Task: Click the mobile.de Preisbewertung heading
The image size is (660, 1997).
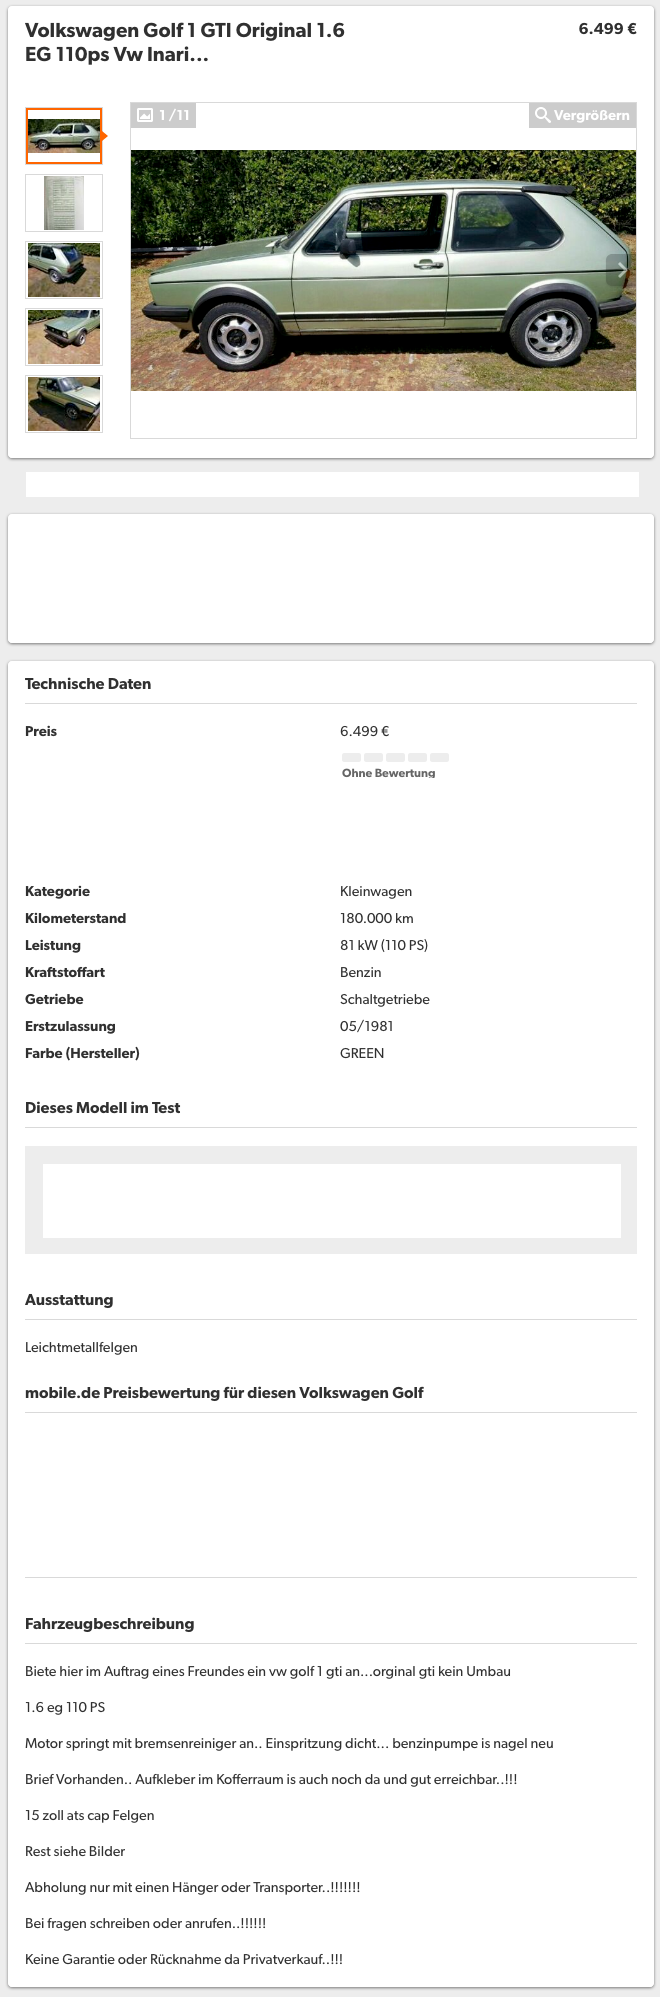Action: (224, 1393)
